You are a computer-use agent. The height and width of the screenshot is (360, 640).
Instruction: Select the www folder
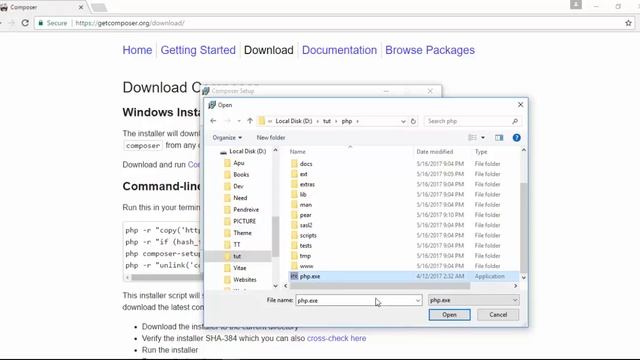[x=306, y=266]
